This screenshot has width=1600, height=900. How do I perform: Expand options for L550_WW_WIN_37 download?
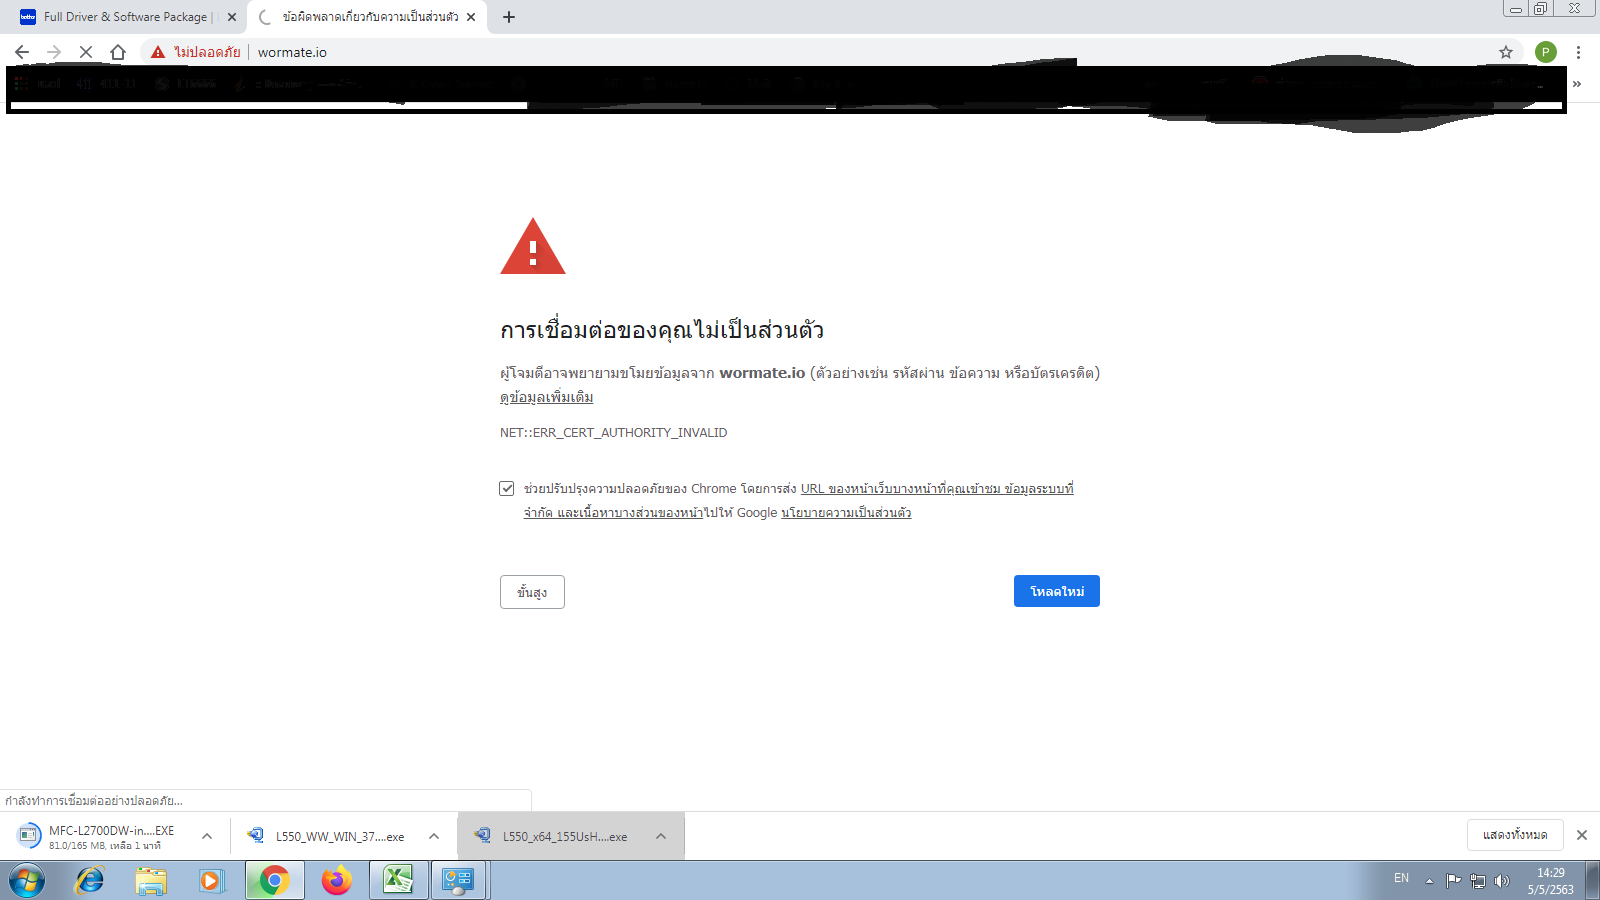click(x=434, y=836)
